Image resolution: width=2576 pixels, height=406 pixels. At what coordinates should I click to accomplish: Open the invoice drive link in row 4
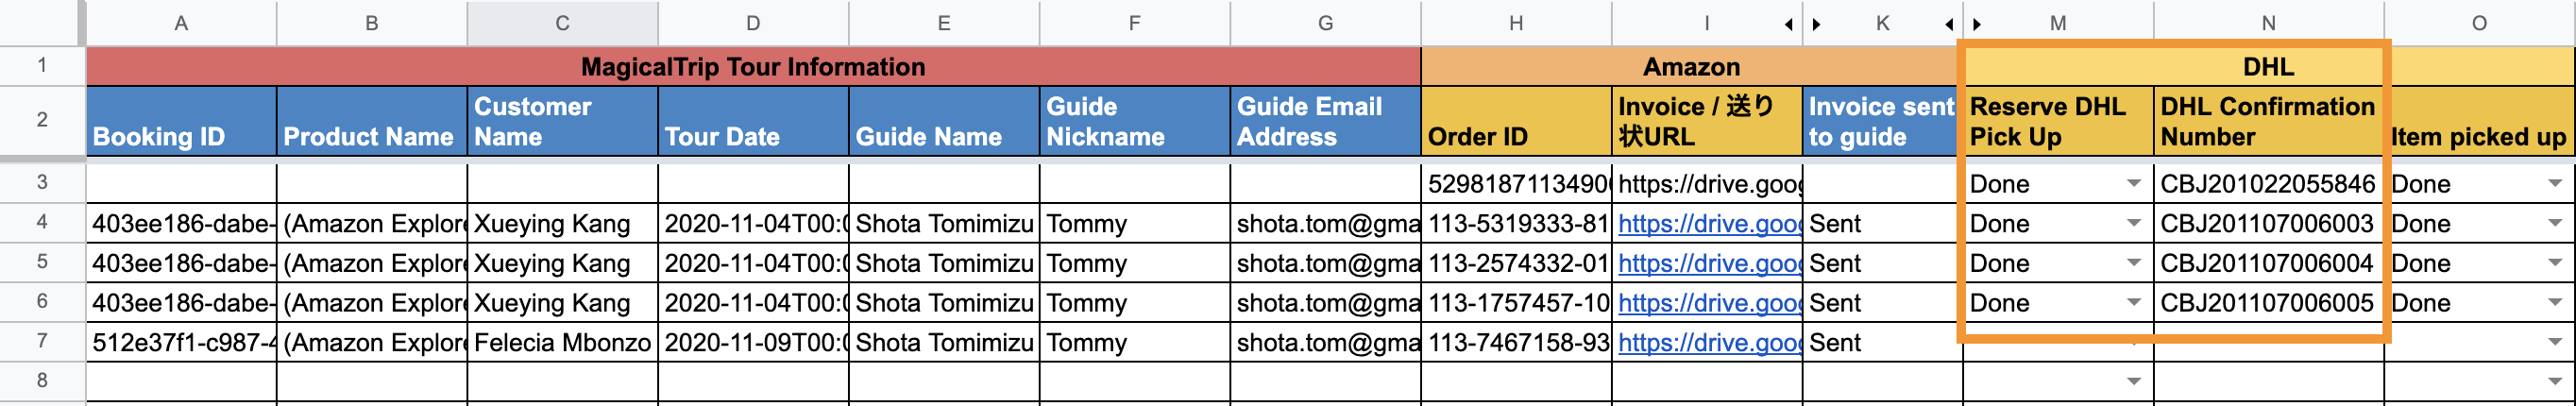tap(1708, 224)
